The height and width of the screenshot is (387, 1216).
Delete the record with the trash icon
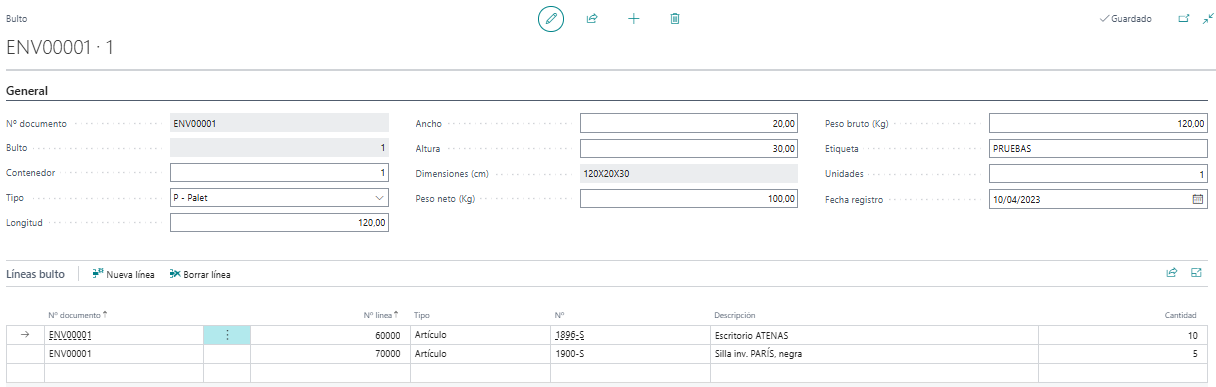click(675, 19)
